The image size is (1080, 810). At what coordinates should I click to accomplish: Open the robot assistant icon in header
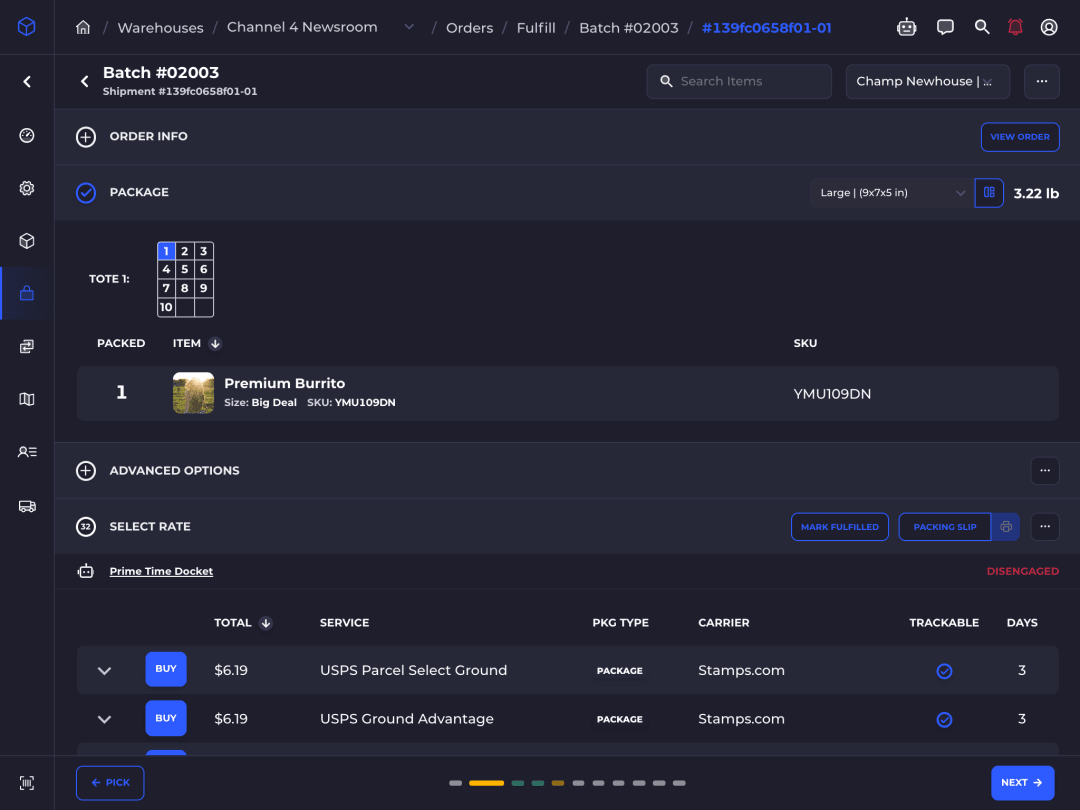pyautogui.click(x=906, y=27)
